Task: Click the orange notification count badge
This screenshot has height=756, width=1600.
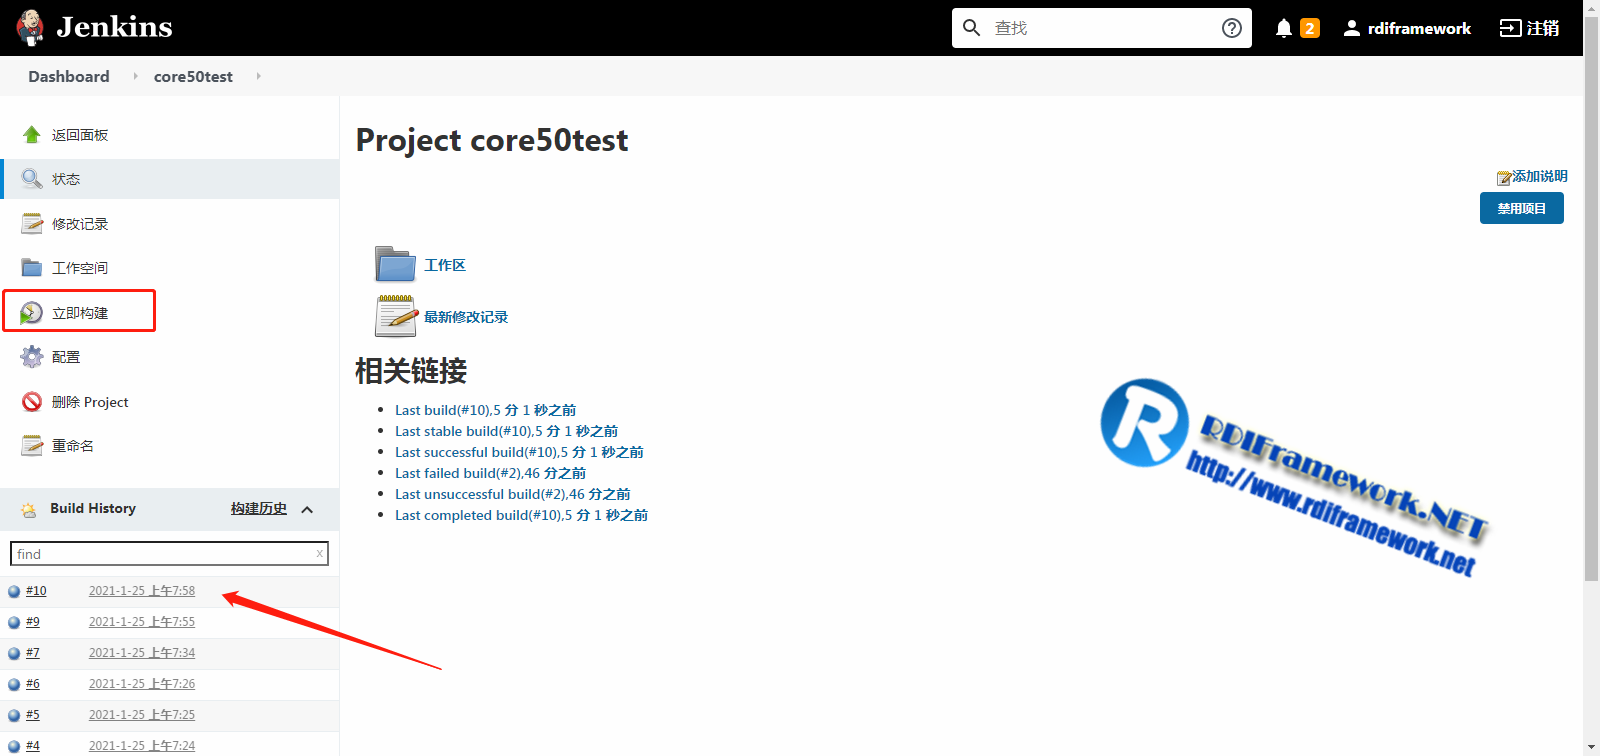Action: (x=1309, y=28)
